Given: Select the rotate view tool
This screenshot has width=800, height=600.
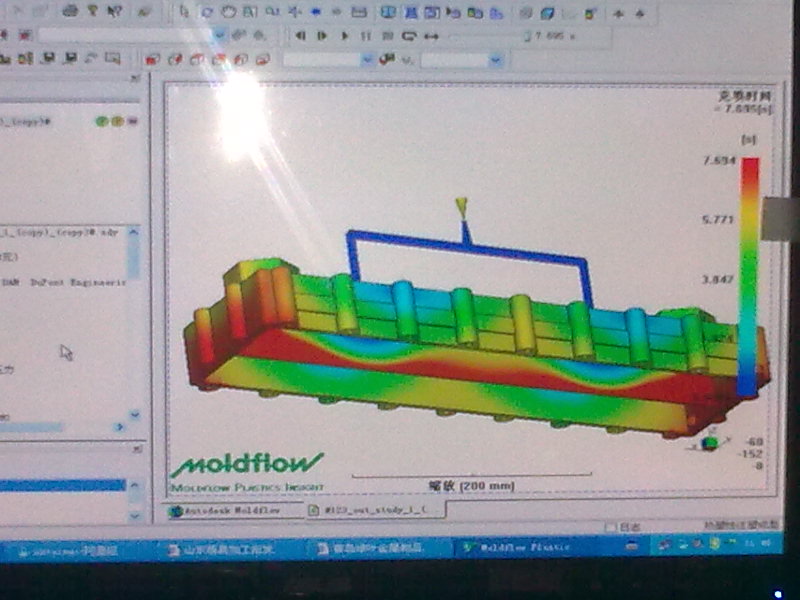Looking at the screenshot, I should 206,13.
